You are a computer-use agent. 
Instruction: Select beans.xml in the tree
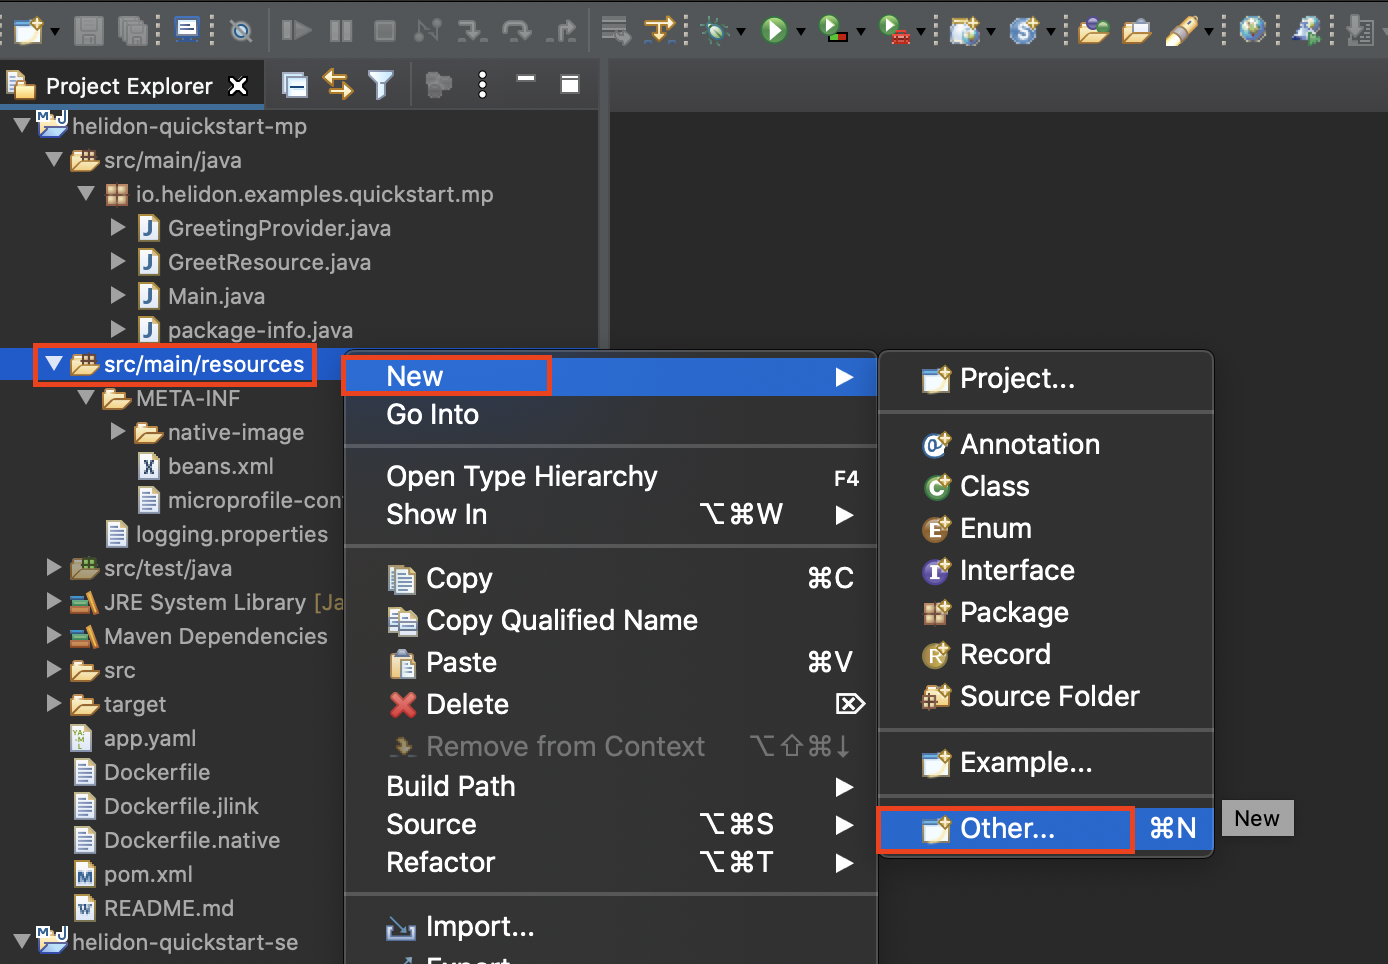(x=220, y=466)
